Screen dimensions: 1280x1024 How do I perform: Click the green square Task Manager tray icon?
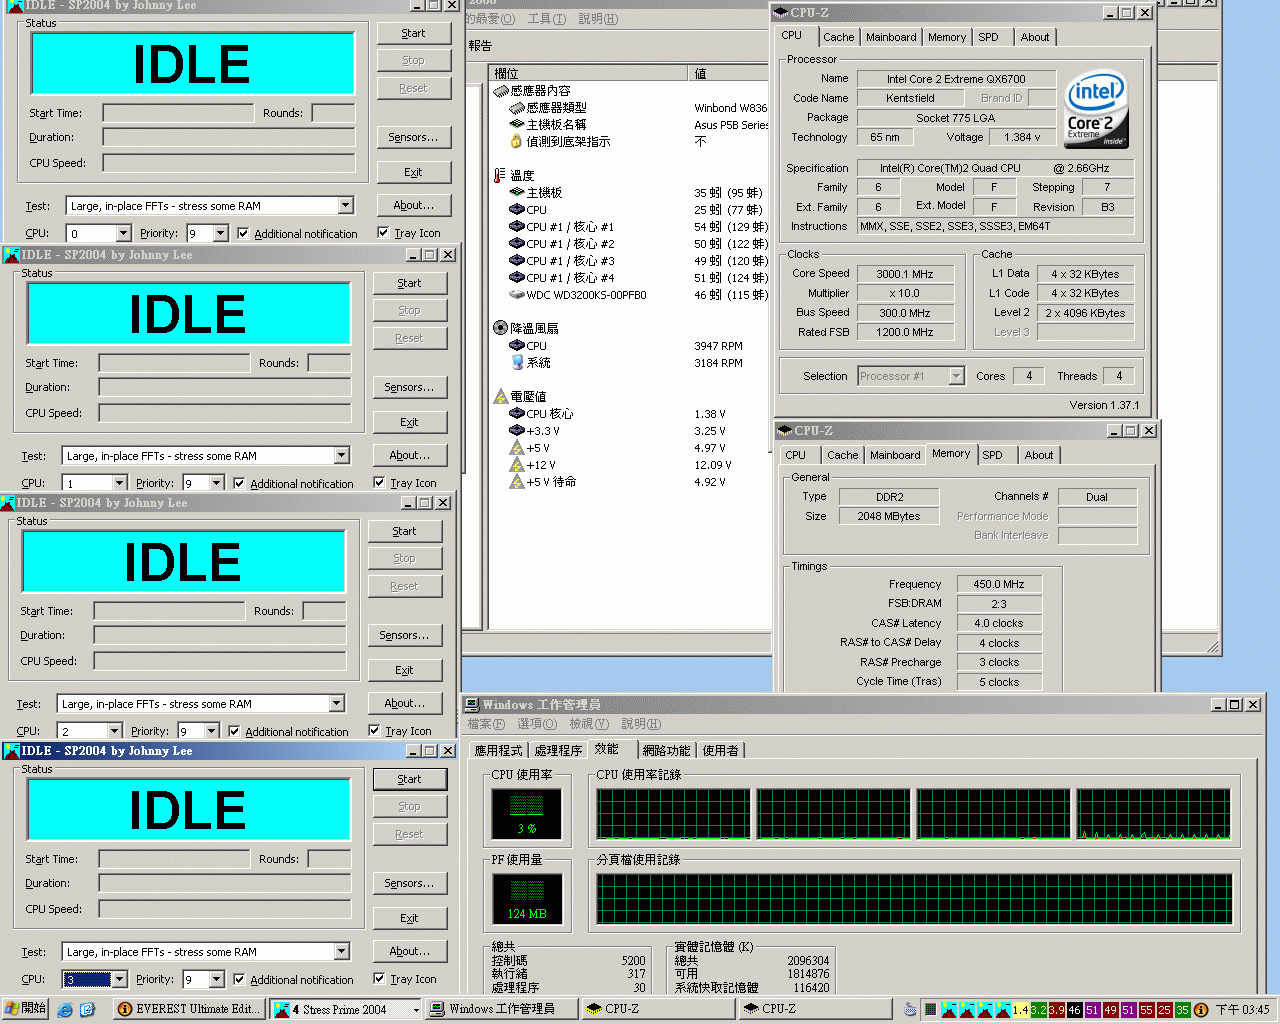pyautogui.click(x=930, y=1010)
